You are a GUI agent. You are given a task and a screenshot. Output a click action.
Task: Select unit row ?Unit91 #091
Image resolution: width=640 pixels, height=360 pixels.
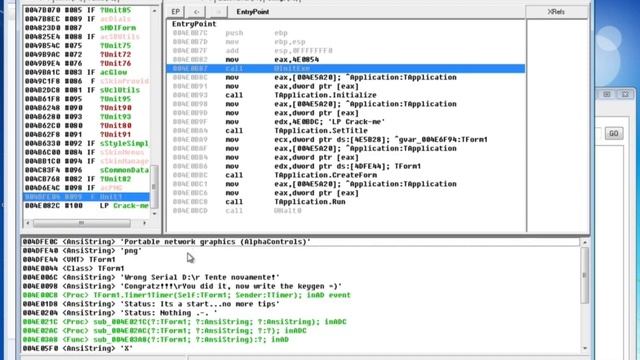(x=87, y=135)
